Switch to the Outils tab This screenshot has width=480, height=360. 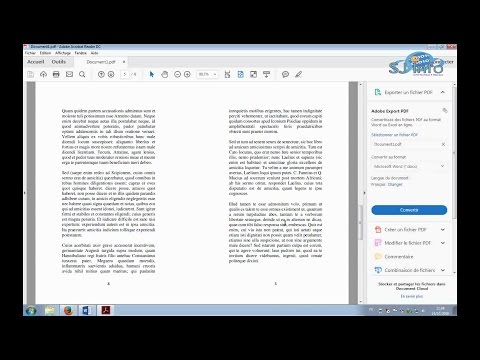click(59, 62)
